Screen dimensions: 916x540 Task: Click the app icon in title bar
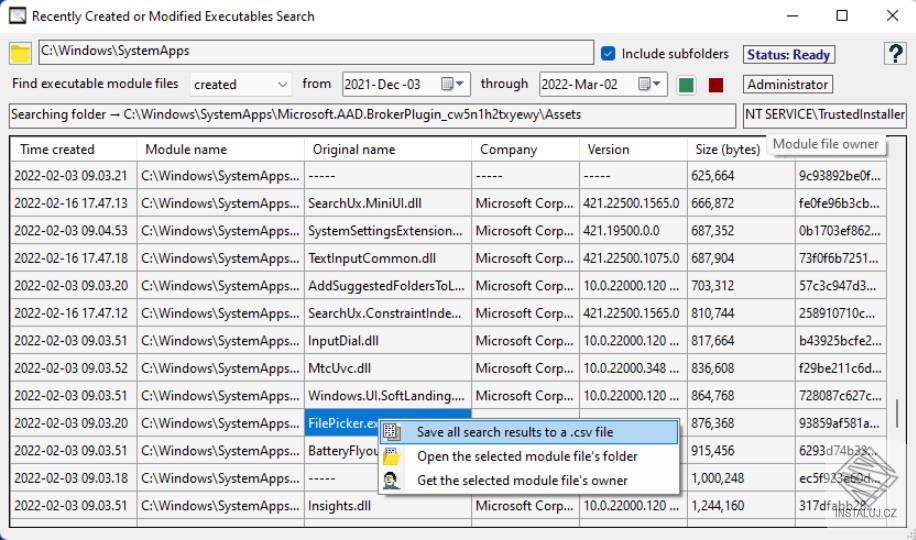[x=18, y=16]
